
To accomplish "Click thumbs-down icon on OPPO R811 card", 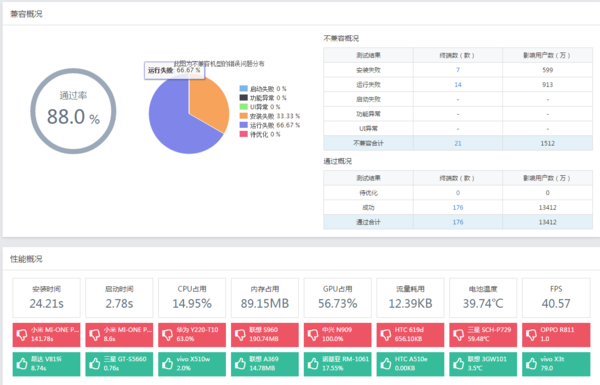I will click(x=531, y=335).
